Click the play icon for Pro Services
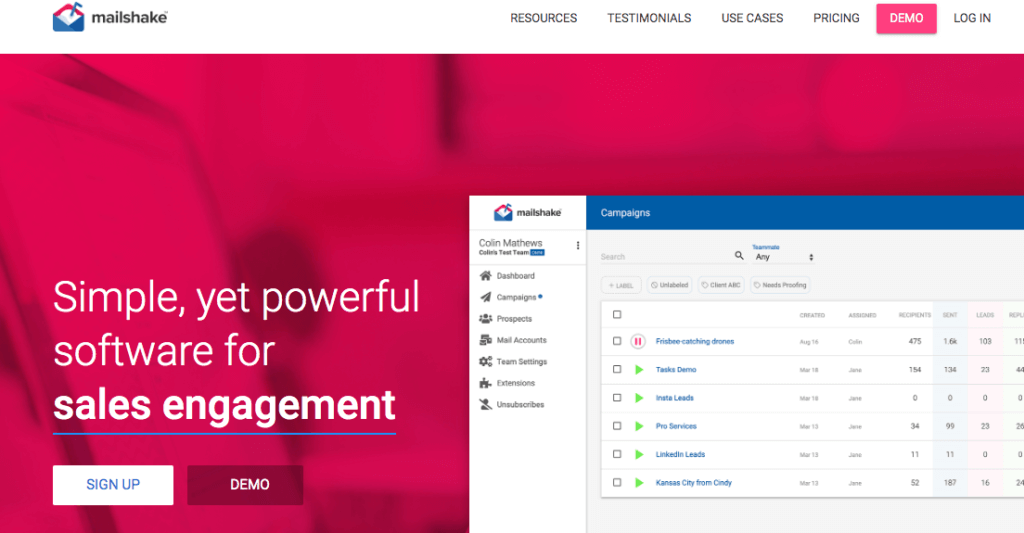Screen dimensions: 1024x533 coord(639,426)
